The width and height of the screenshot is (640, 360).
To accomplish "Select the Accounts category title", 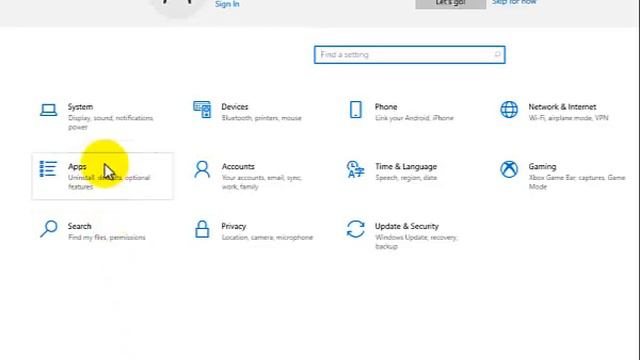I will pos(238,167).
